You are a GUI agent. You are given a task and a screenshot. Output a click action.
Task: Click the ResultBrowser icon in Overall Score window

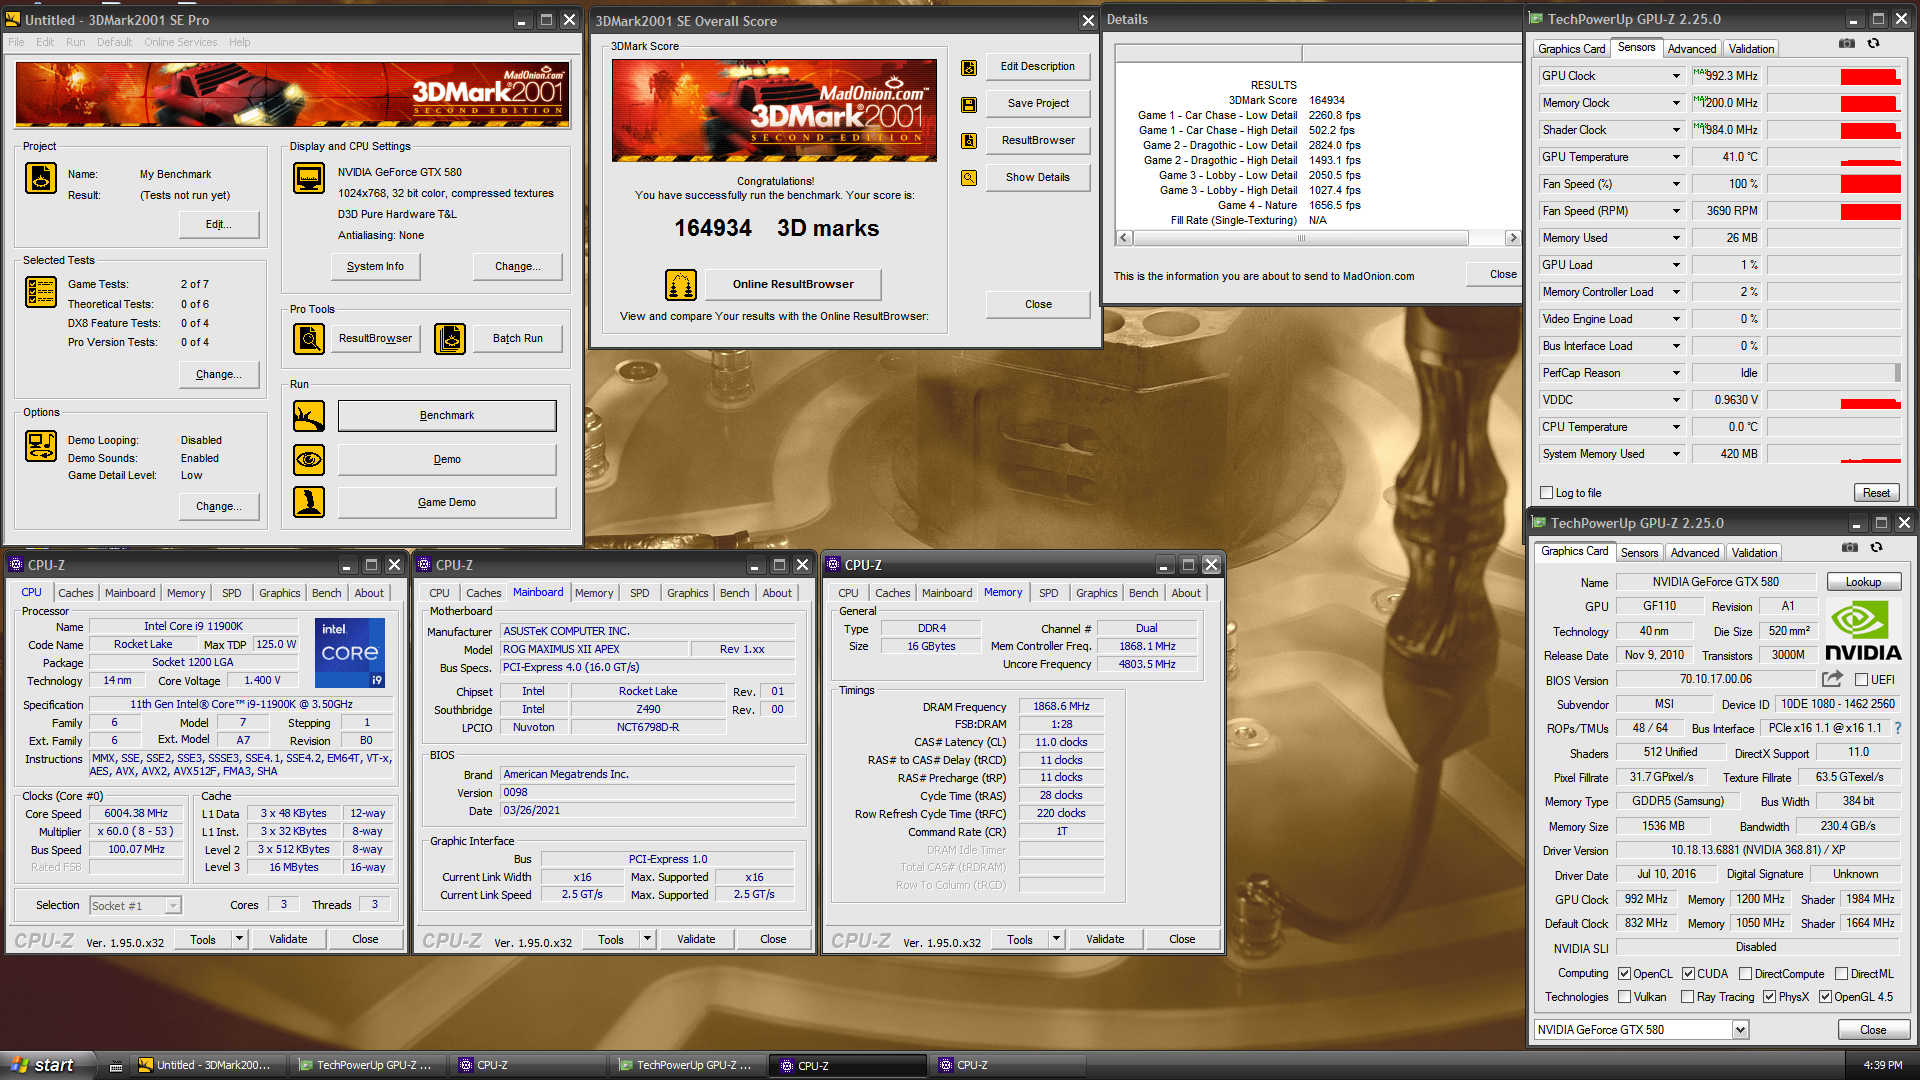969,141
